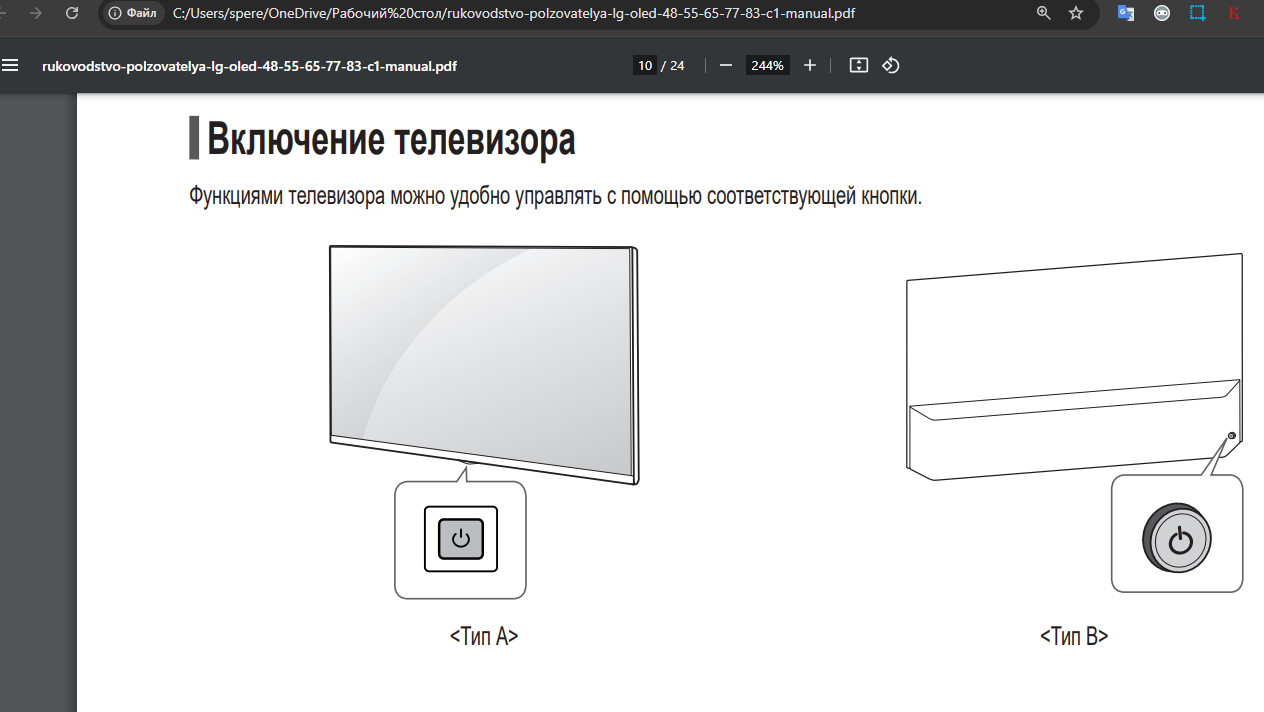
Task: Click the gray round extension icon
Action: coord(1162,14)
